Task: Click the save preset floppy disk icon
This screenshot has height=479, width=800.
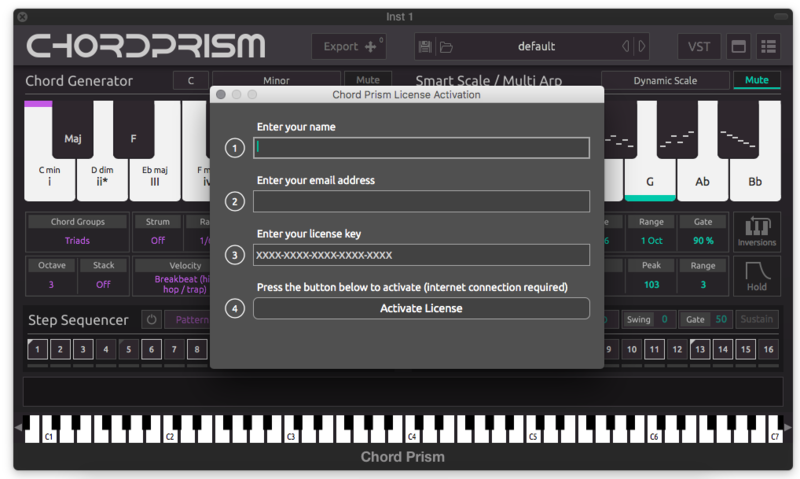Action: coord(424,47)
